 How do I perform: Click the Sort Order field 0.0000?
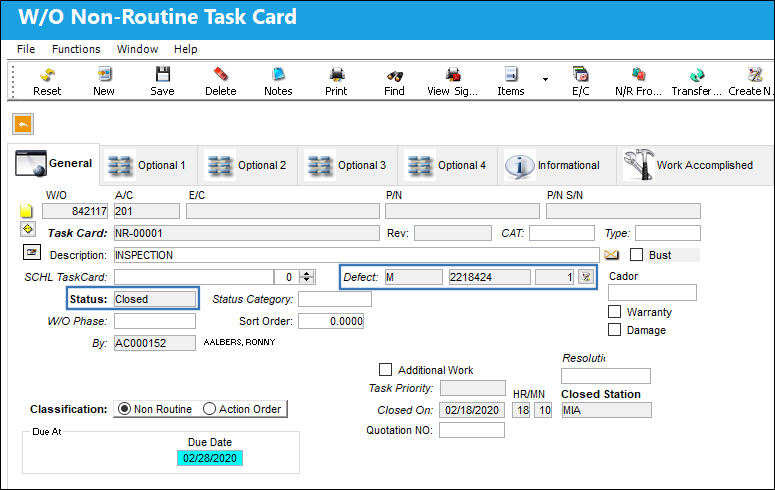pyautogui.click(x=331, y=321)
